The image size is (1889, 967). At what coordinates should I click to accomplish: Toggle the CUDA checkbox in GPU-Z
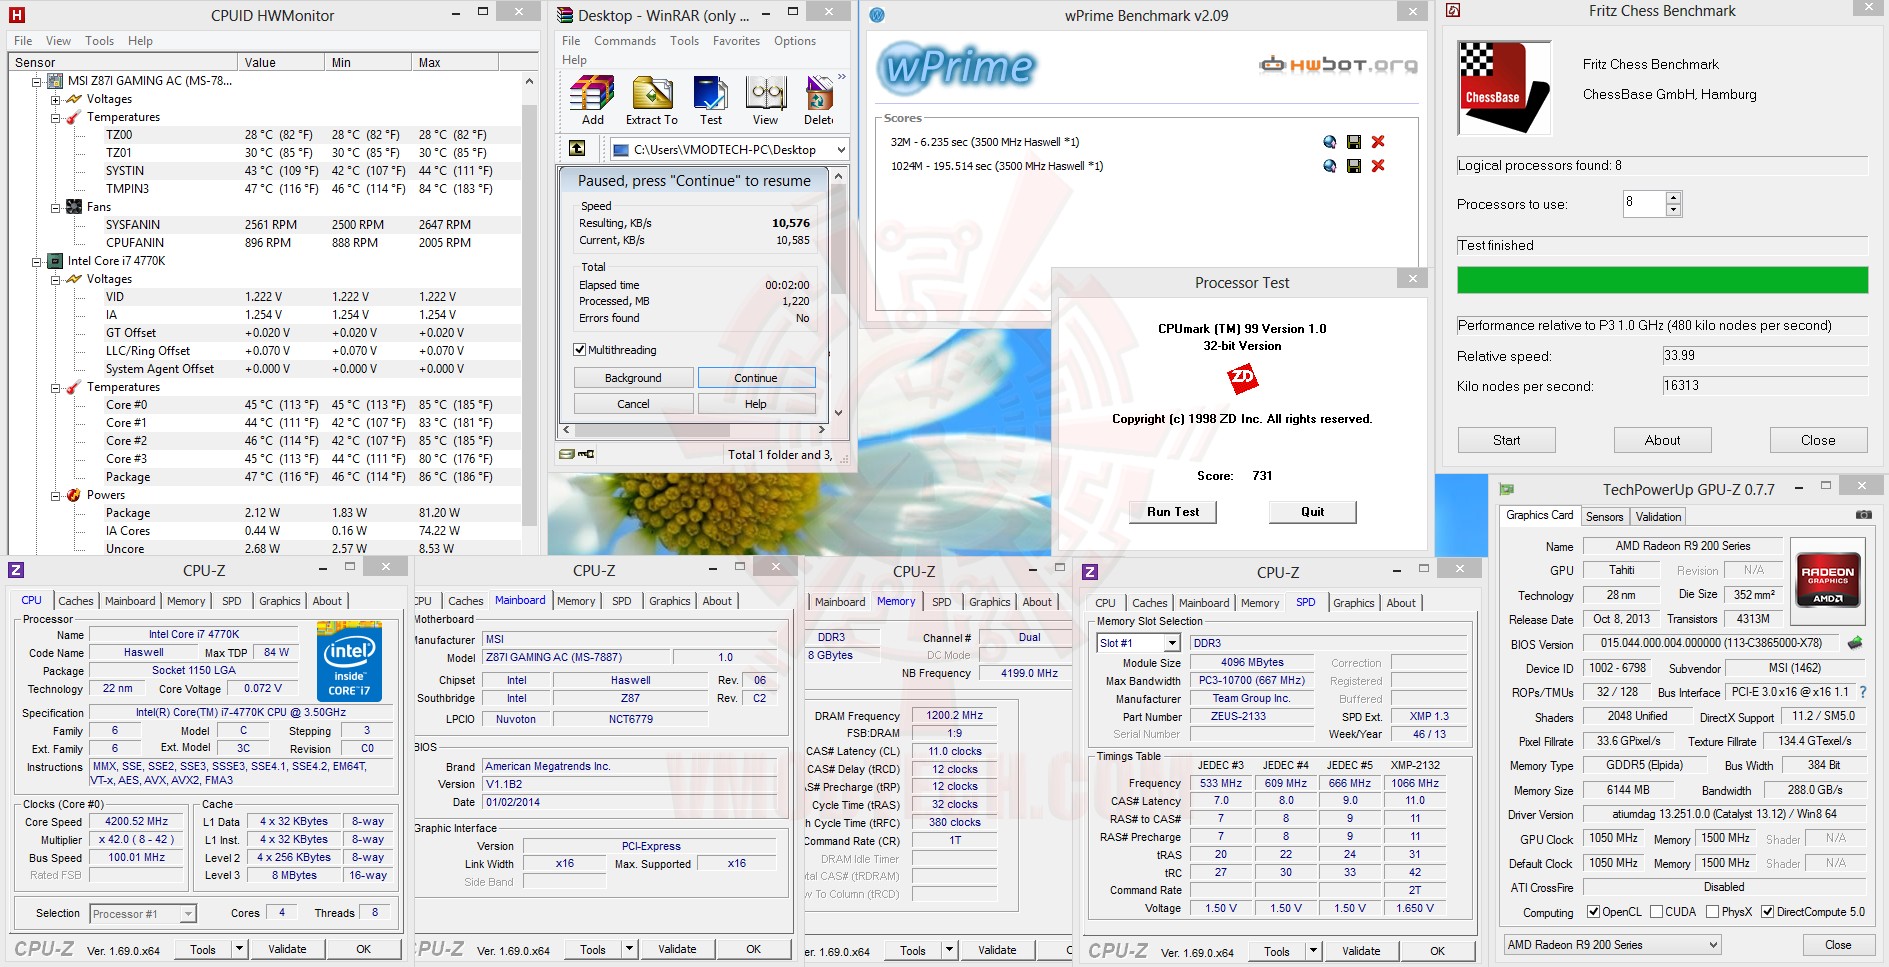pyautogui.click(x=1657, y=912)
